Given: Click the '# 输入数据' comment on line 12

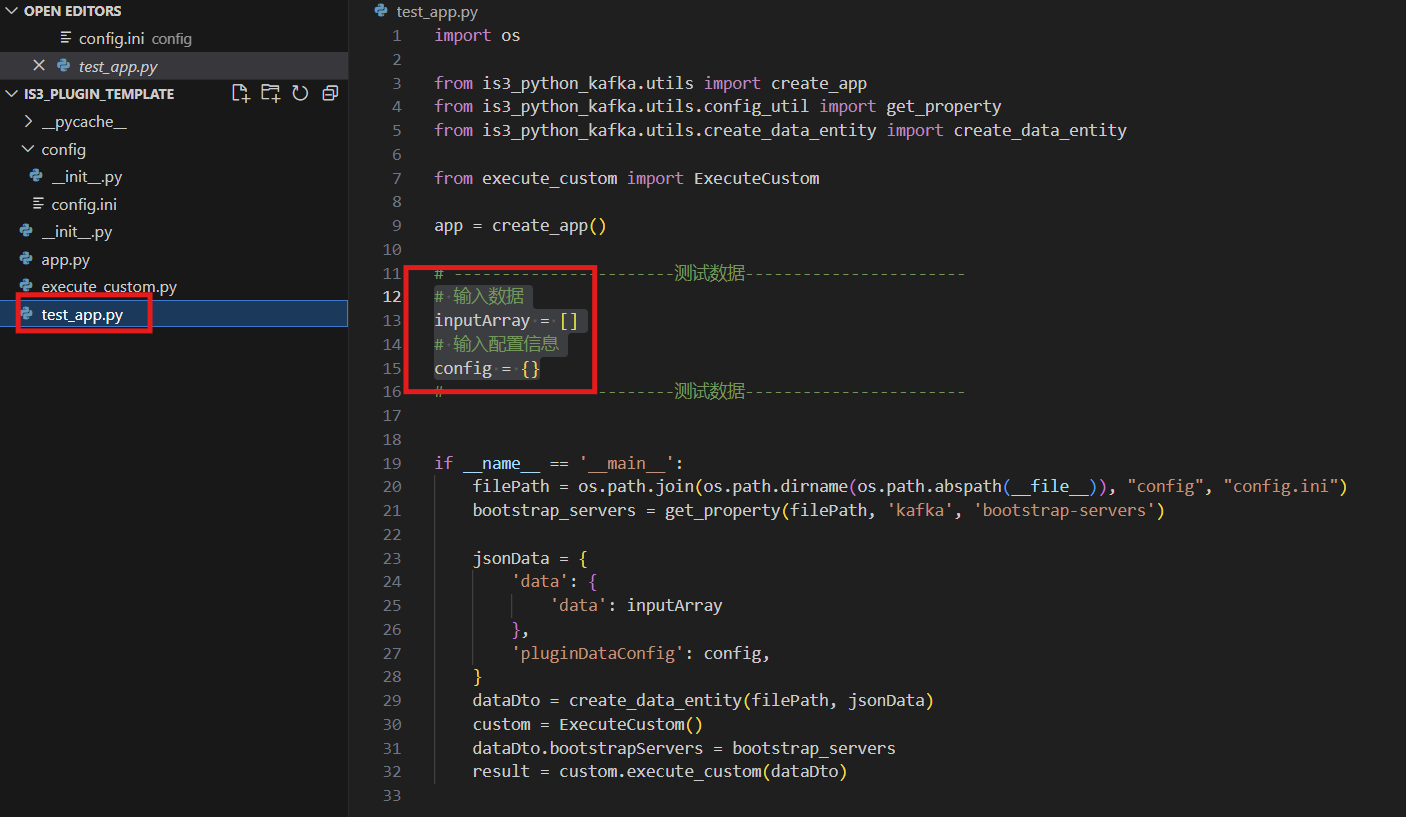Looking at the screenshot, I should pyautogui.click(x=479, y=297).
